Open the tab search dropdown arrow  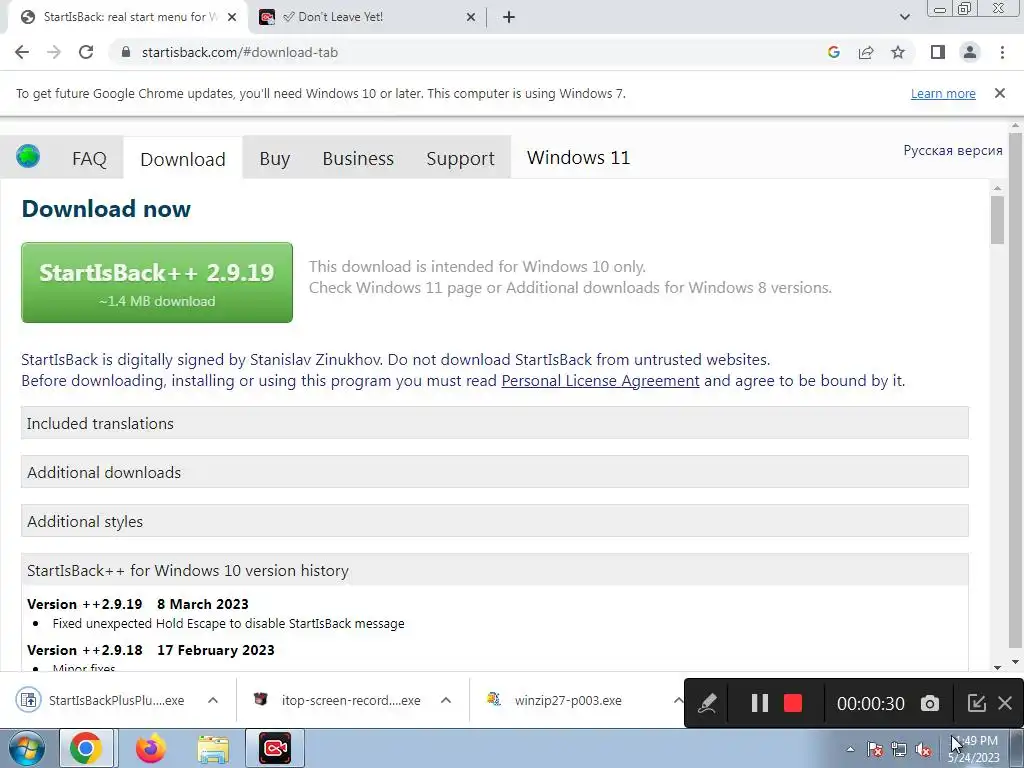tap(904, 17)
